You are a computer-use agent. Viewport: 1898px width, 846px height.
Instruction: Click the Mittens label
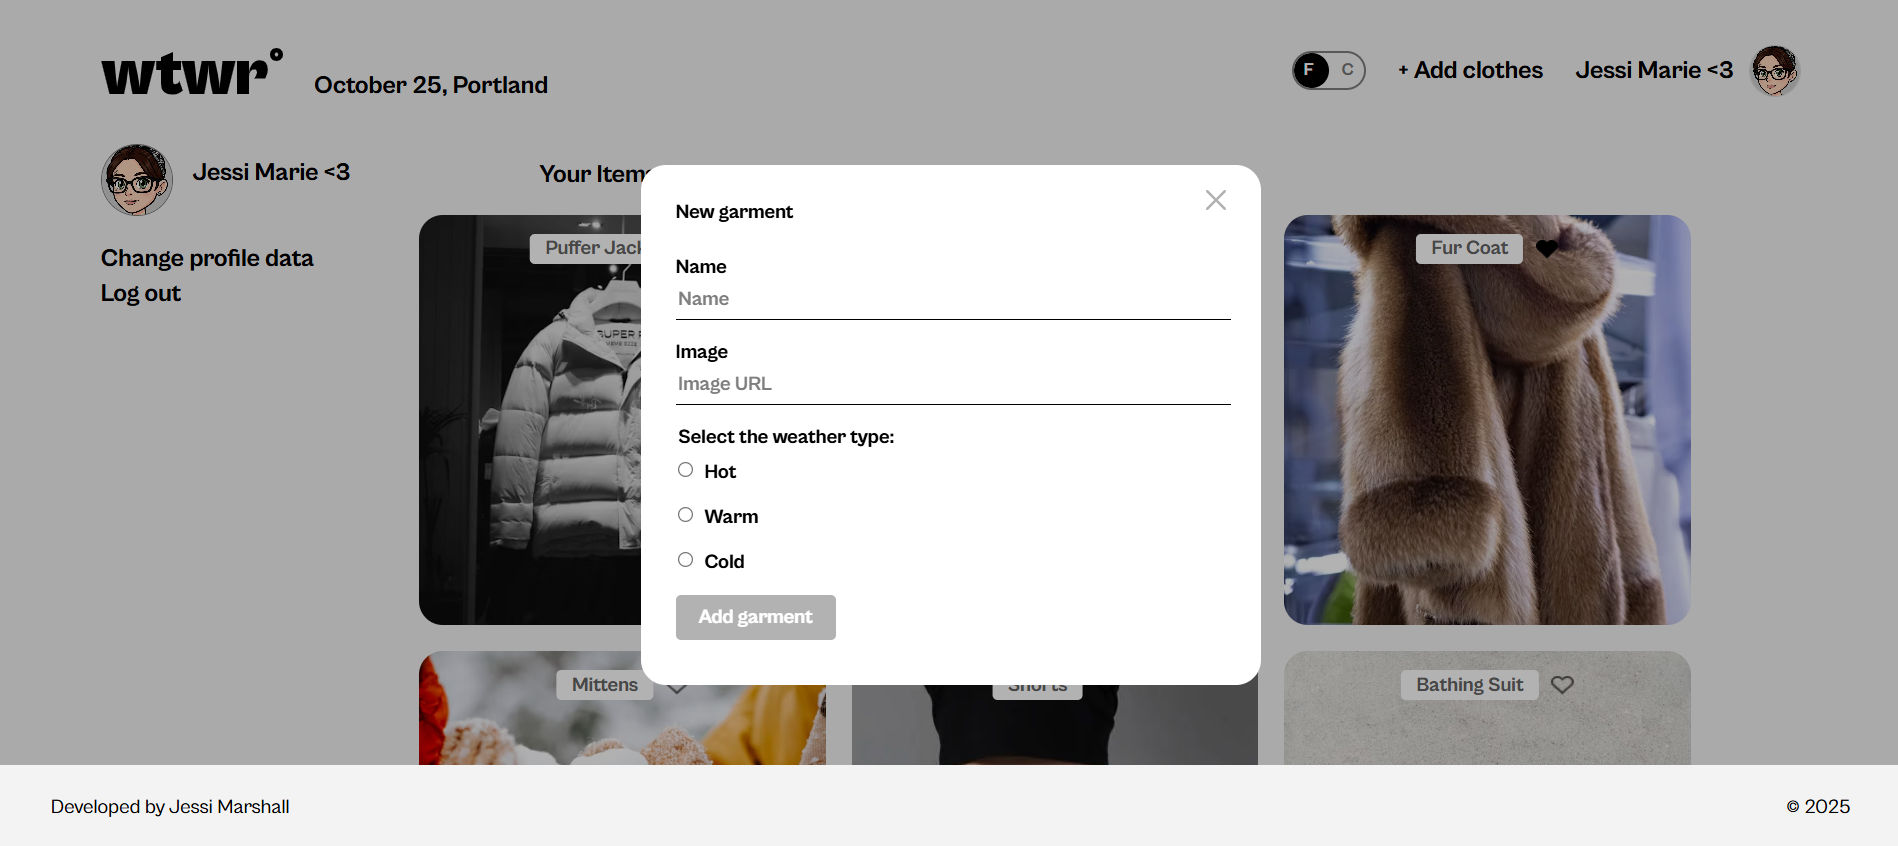click(x=605, y=685)
